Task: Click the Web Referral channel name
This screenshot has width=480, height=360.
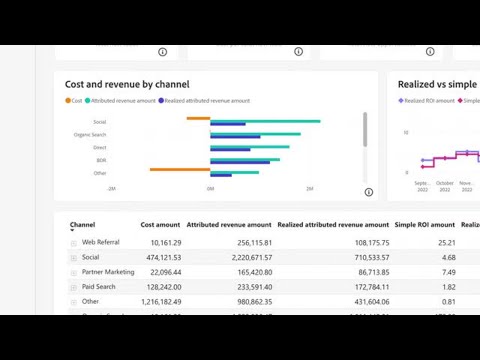Action: coord(101,242)
